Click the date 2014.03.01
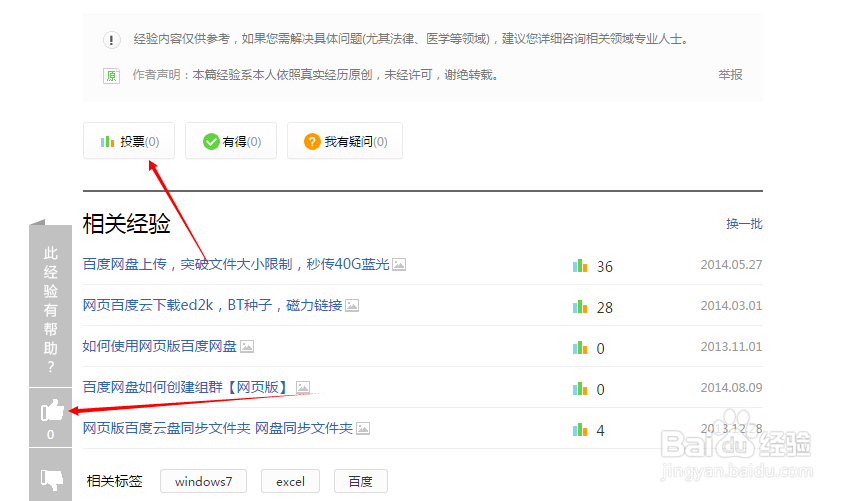The height and width of the screenshot is (501, 862). tap(731, 306)
